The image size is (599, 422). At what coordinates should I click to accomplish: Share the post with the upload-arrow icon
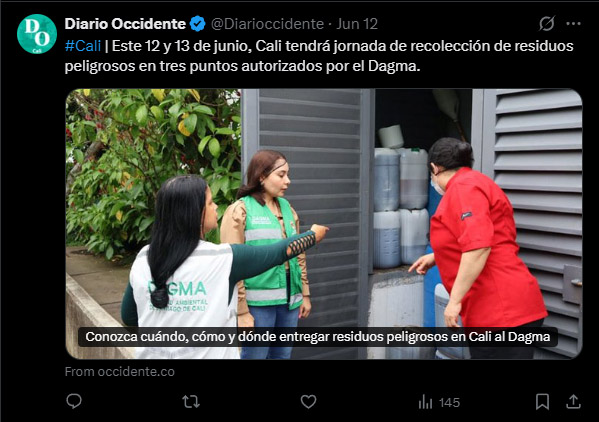point(573,402)
